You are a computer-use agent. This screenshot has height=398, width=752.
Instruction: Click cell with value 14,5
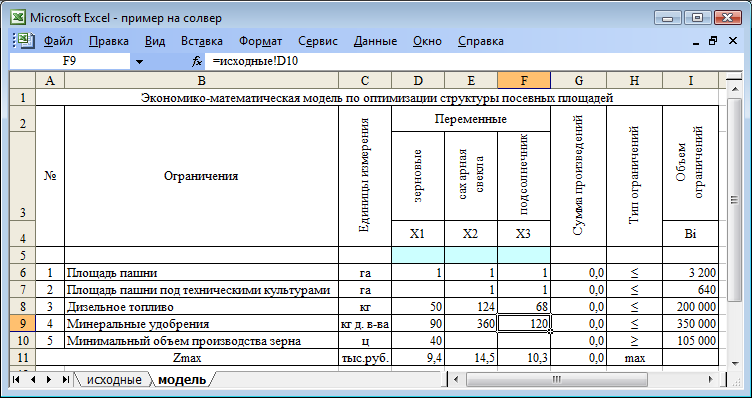(x=471, y=357)
